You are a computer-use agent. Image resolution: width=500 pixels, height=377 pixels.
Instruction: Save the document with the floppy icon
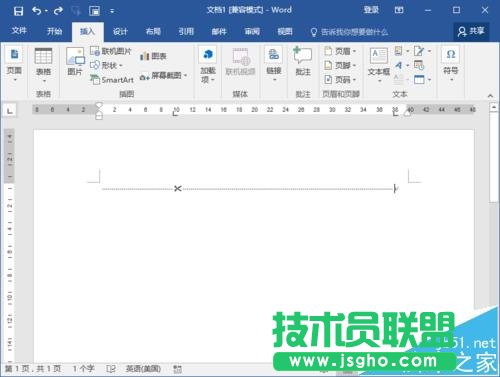point(18,11)
